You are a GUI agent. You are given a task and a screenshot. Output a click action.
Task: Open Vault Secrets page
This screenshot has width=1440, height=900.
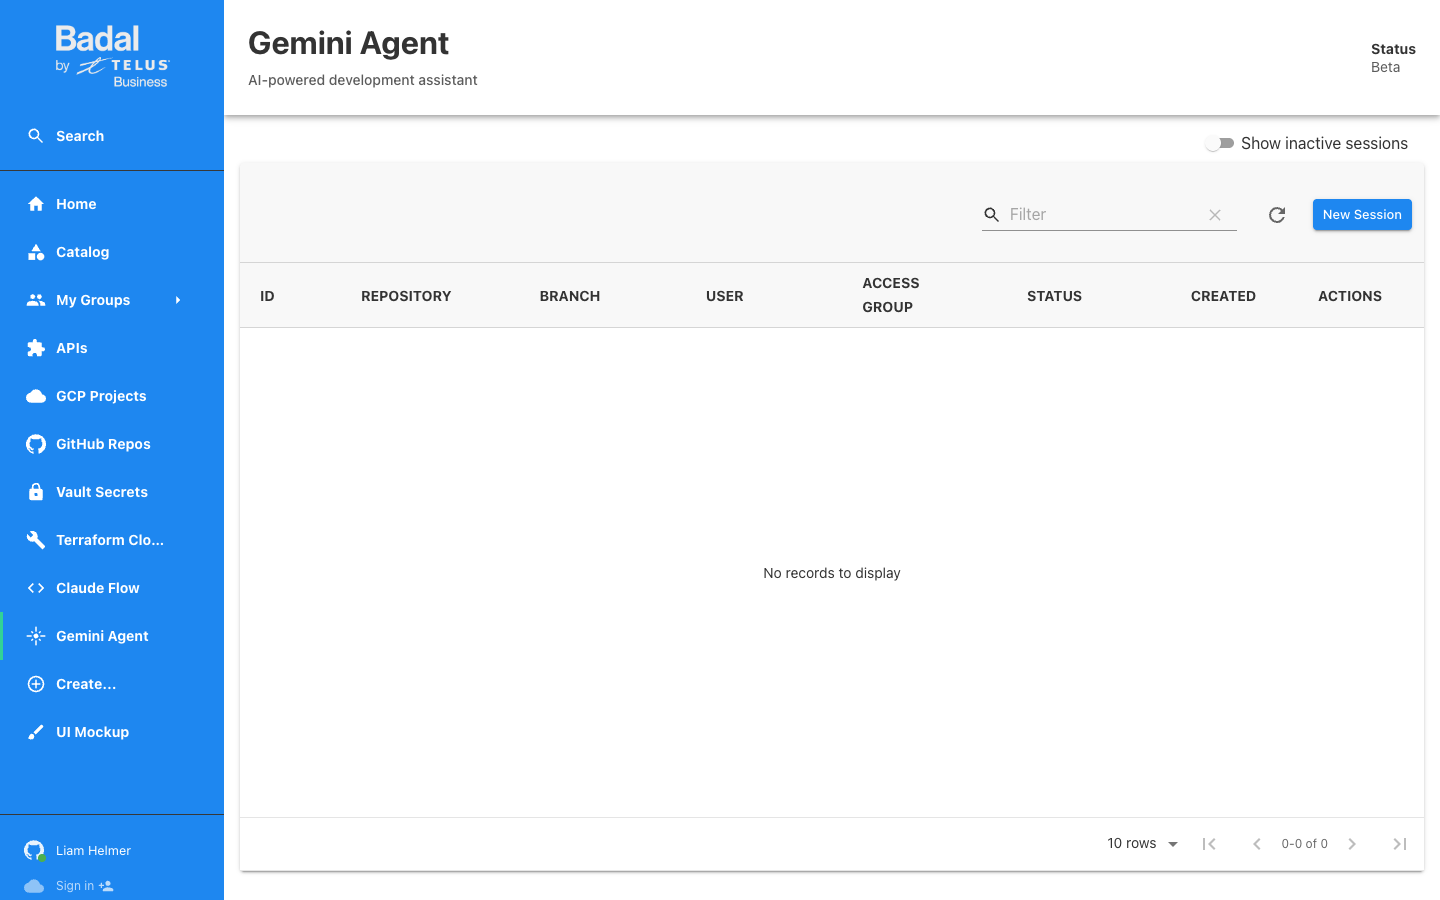(x=112, y=492)
